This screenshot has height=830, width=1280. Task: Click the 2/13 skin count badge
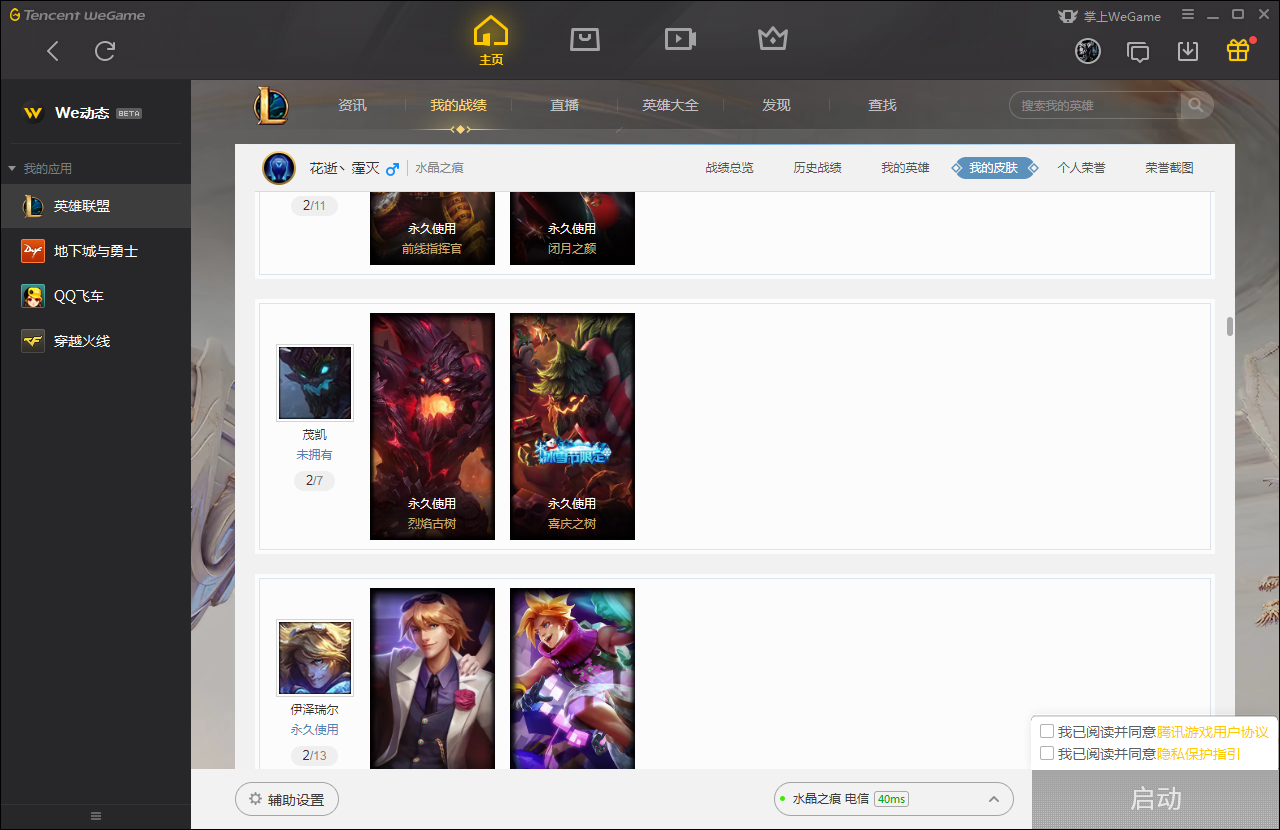coord(314,756)
